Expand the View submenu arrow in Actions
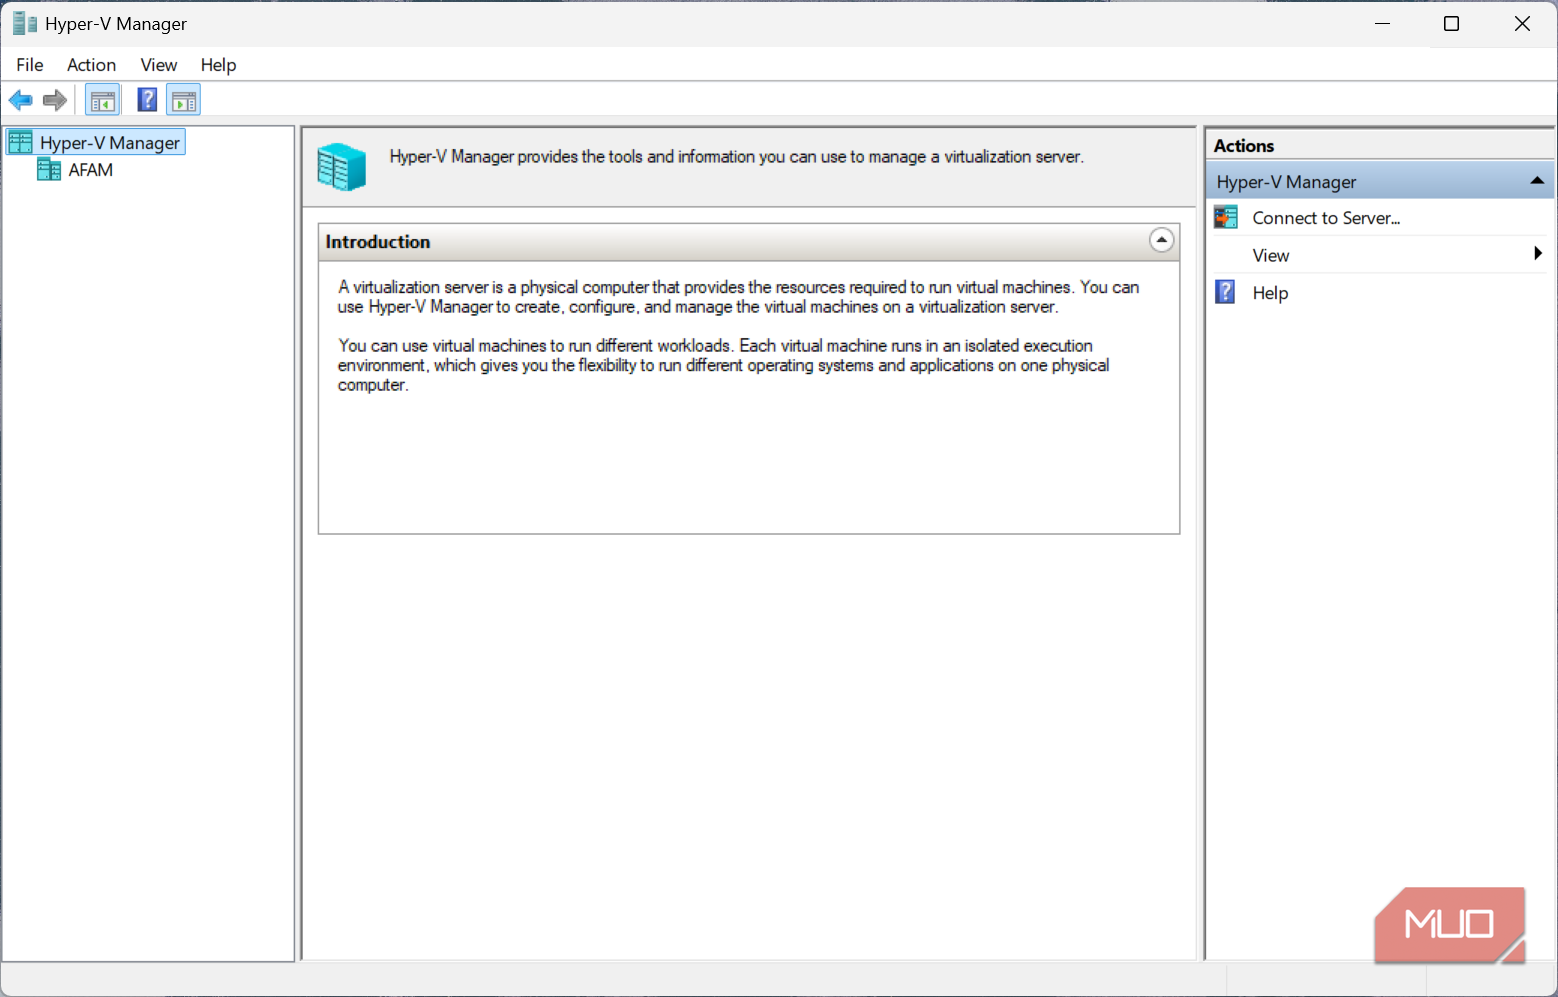Image resolution: width=1558 pixels, height=997 pixels. pyautogui.click(x=1538, y=254)
